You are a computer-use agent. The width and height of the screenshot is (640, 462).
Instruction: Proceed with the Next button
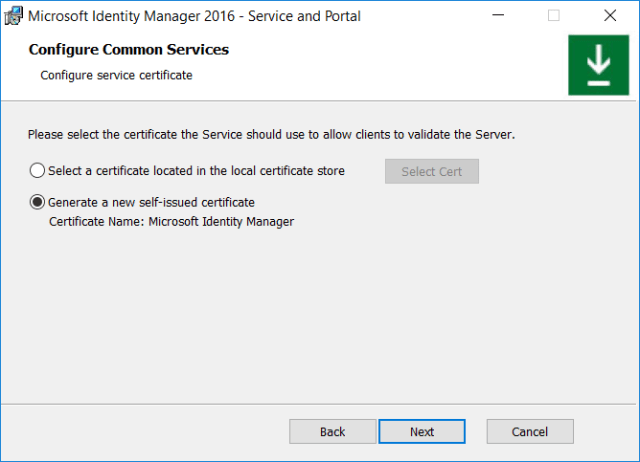click(422, 432)
